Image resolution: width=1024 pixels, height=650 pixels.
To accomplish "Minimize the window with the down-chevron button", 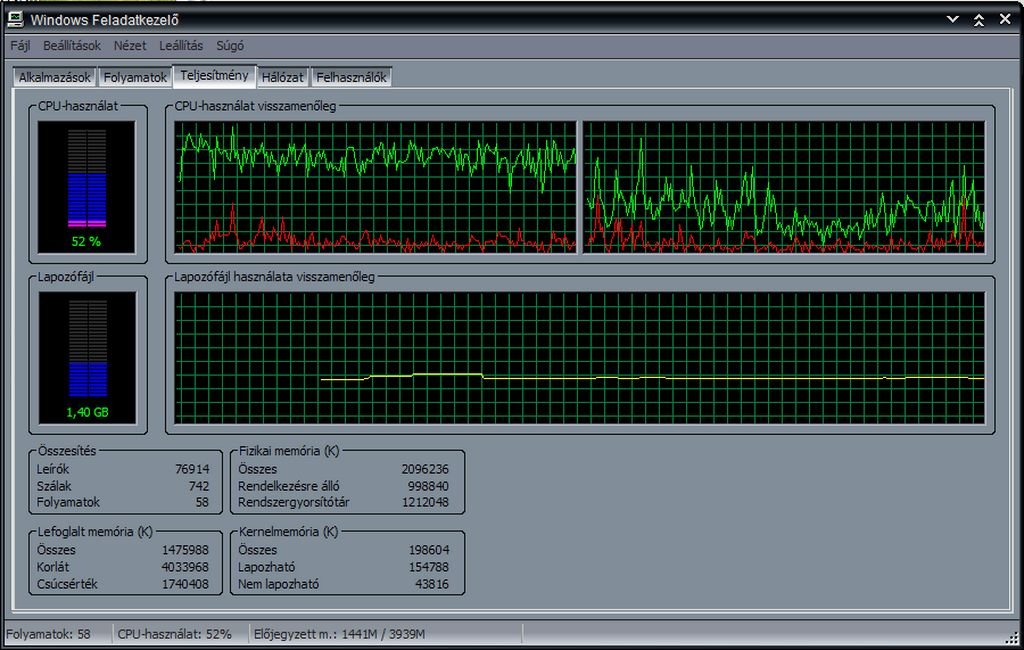I will 953,20.
